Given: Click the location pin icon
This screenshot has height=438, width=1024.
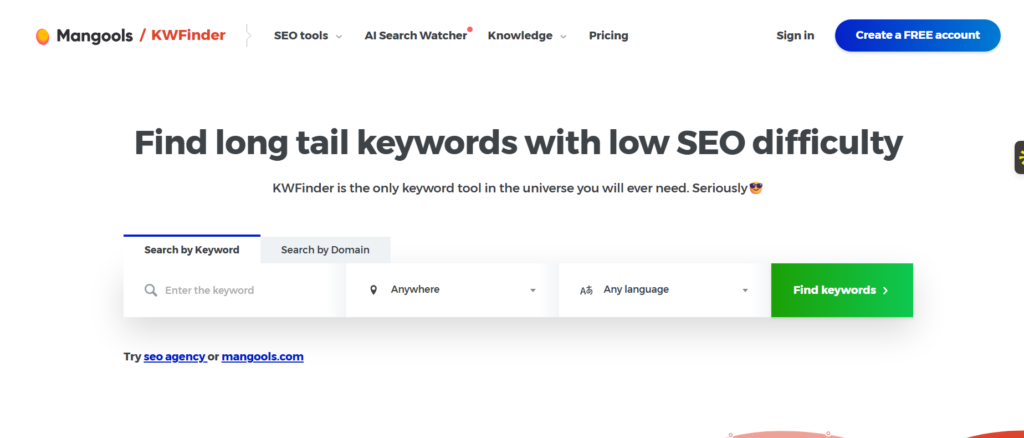Looking at the screenshot, I should pyautogui.click(x=374, y=290).
